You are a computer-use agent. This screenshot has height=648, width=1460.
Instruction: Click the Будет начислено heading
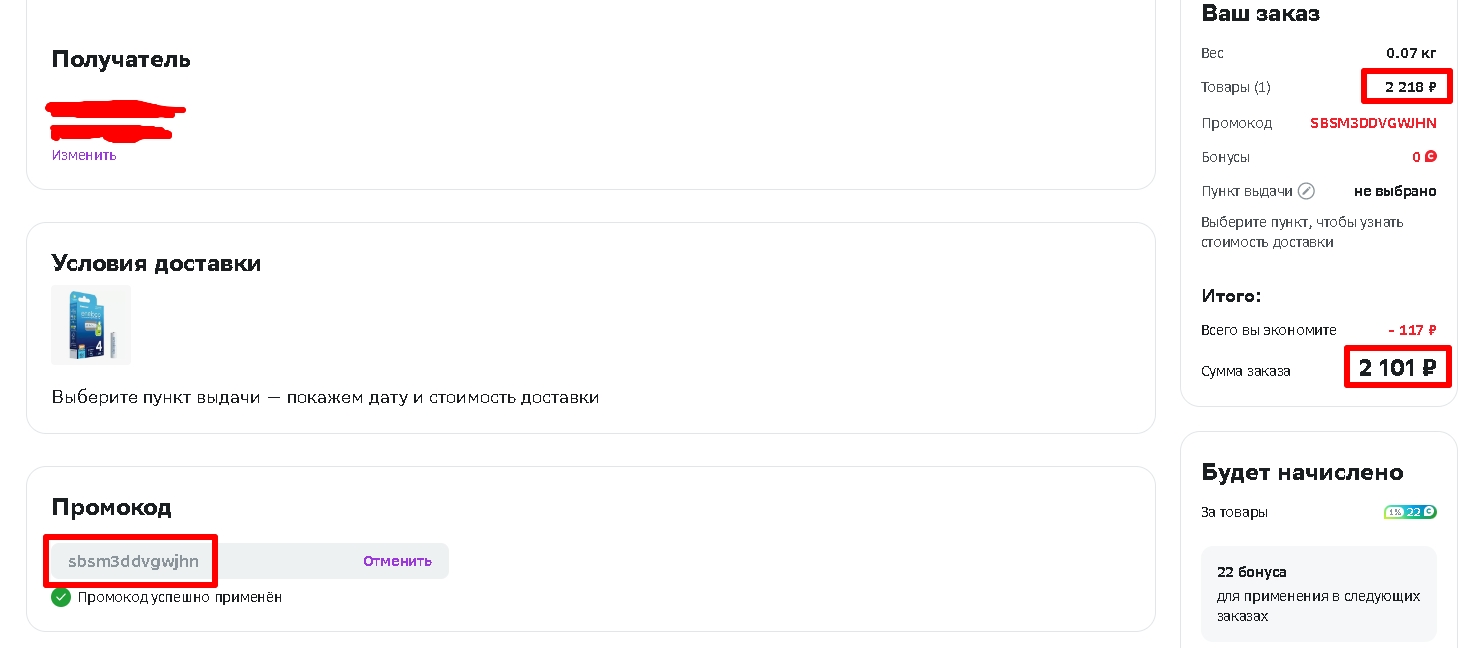(x=1302, y=472)
